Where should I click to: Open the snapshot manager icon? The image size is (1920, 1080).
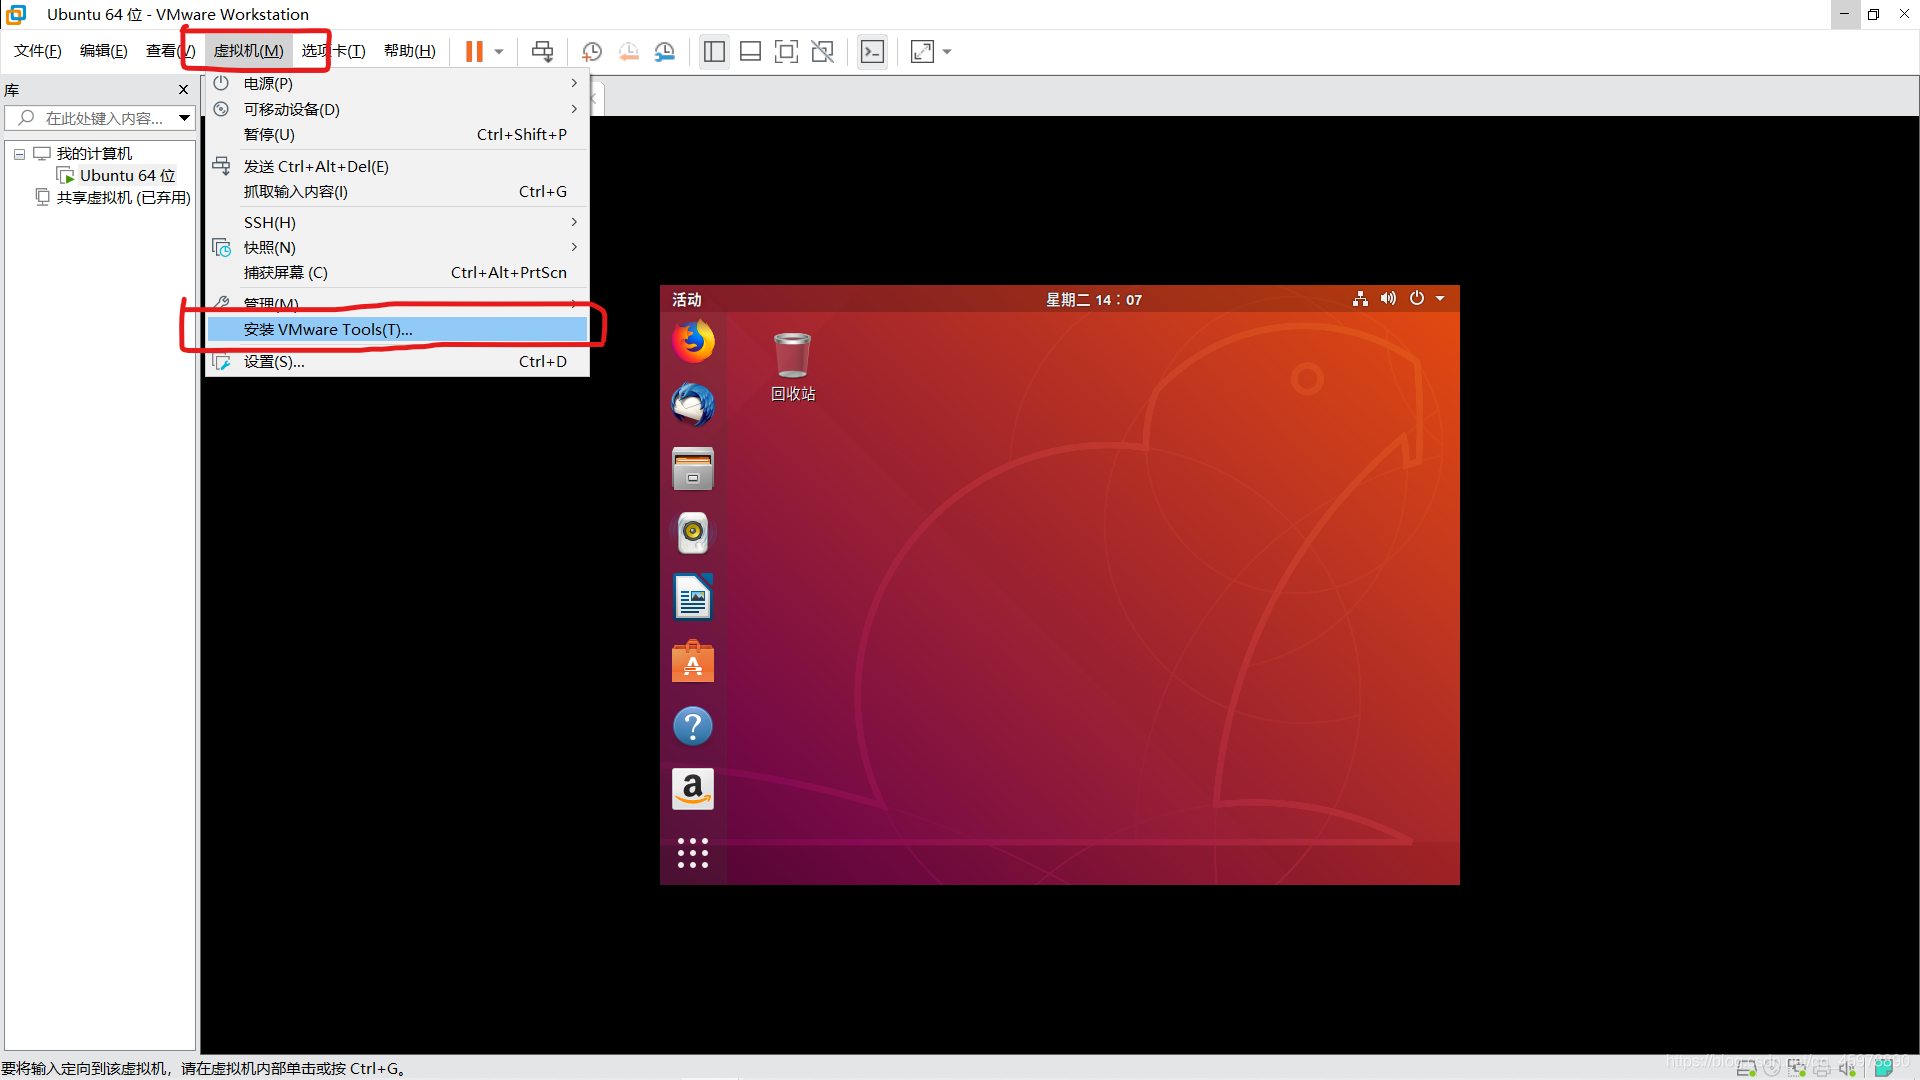click(x=665, y=52)
